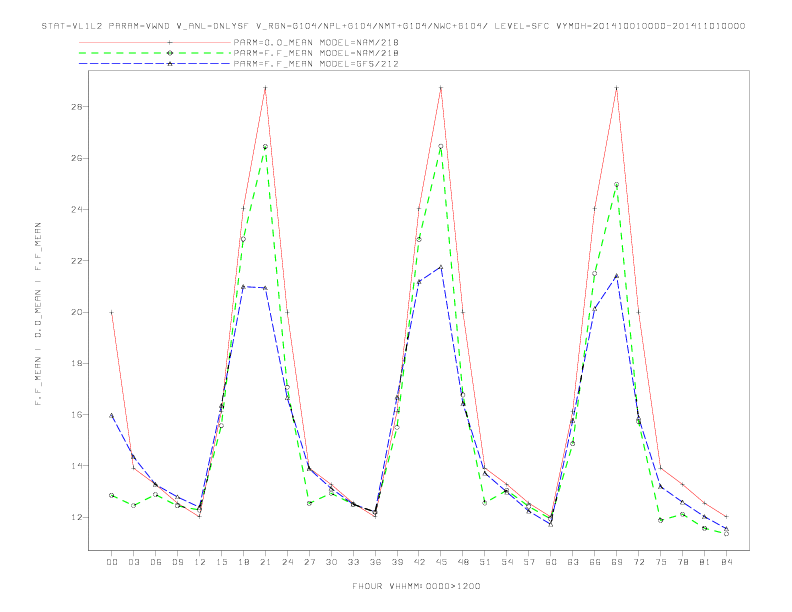
Task: Click the red line peak marker at hour 21
Action: coord(265,88)
